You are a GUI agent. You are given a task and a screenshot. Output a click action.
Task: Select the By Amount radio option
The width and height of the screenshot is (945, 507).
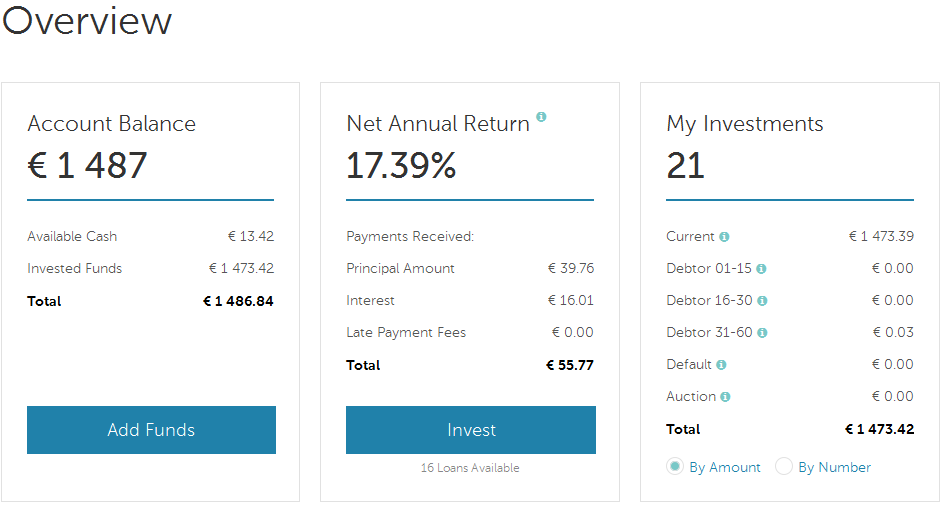(675, 466)
